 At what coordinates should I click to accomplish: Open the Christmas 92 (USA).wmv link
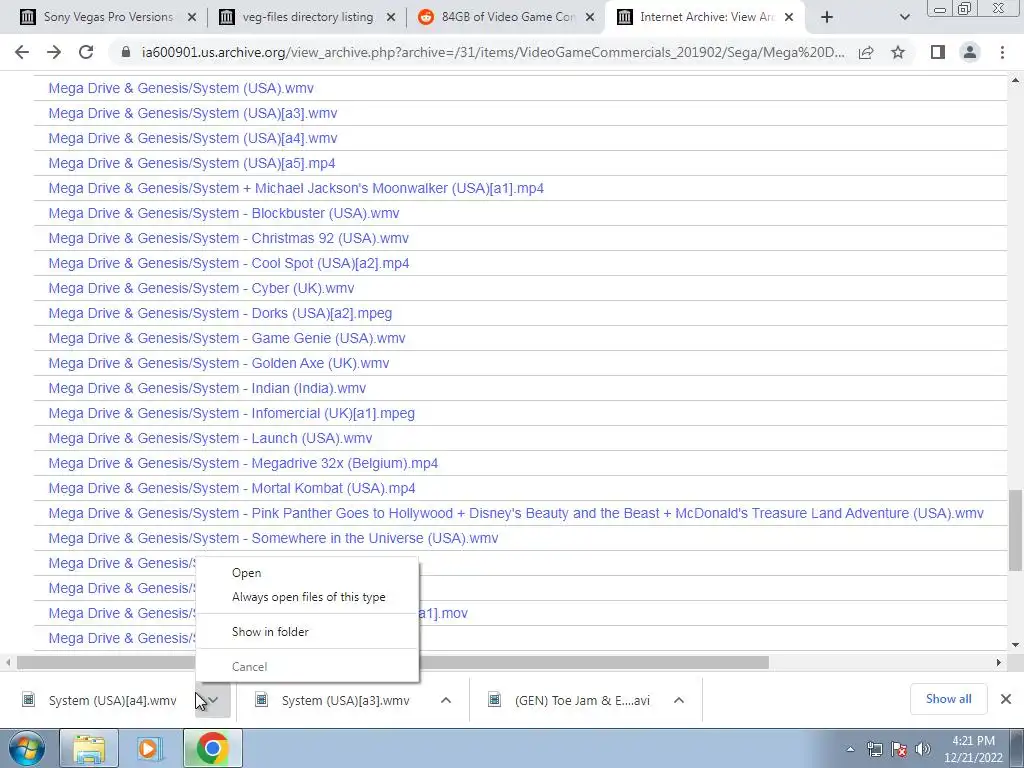[x=229, y=238]
